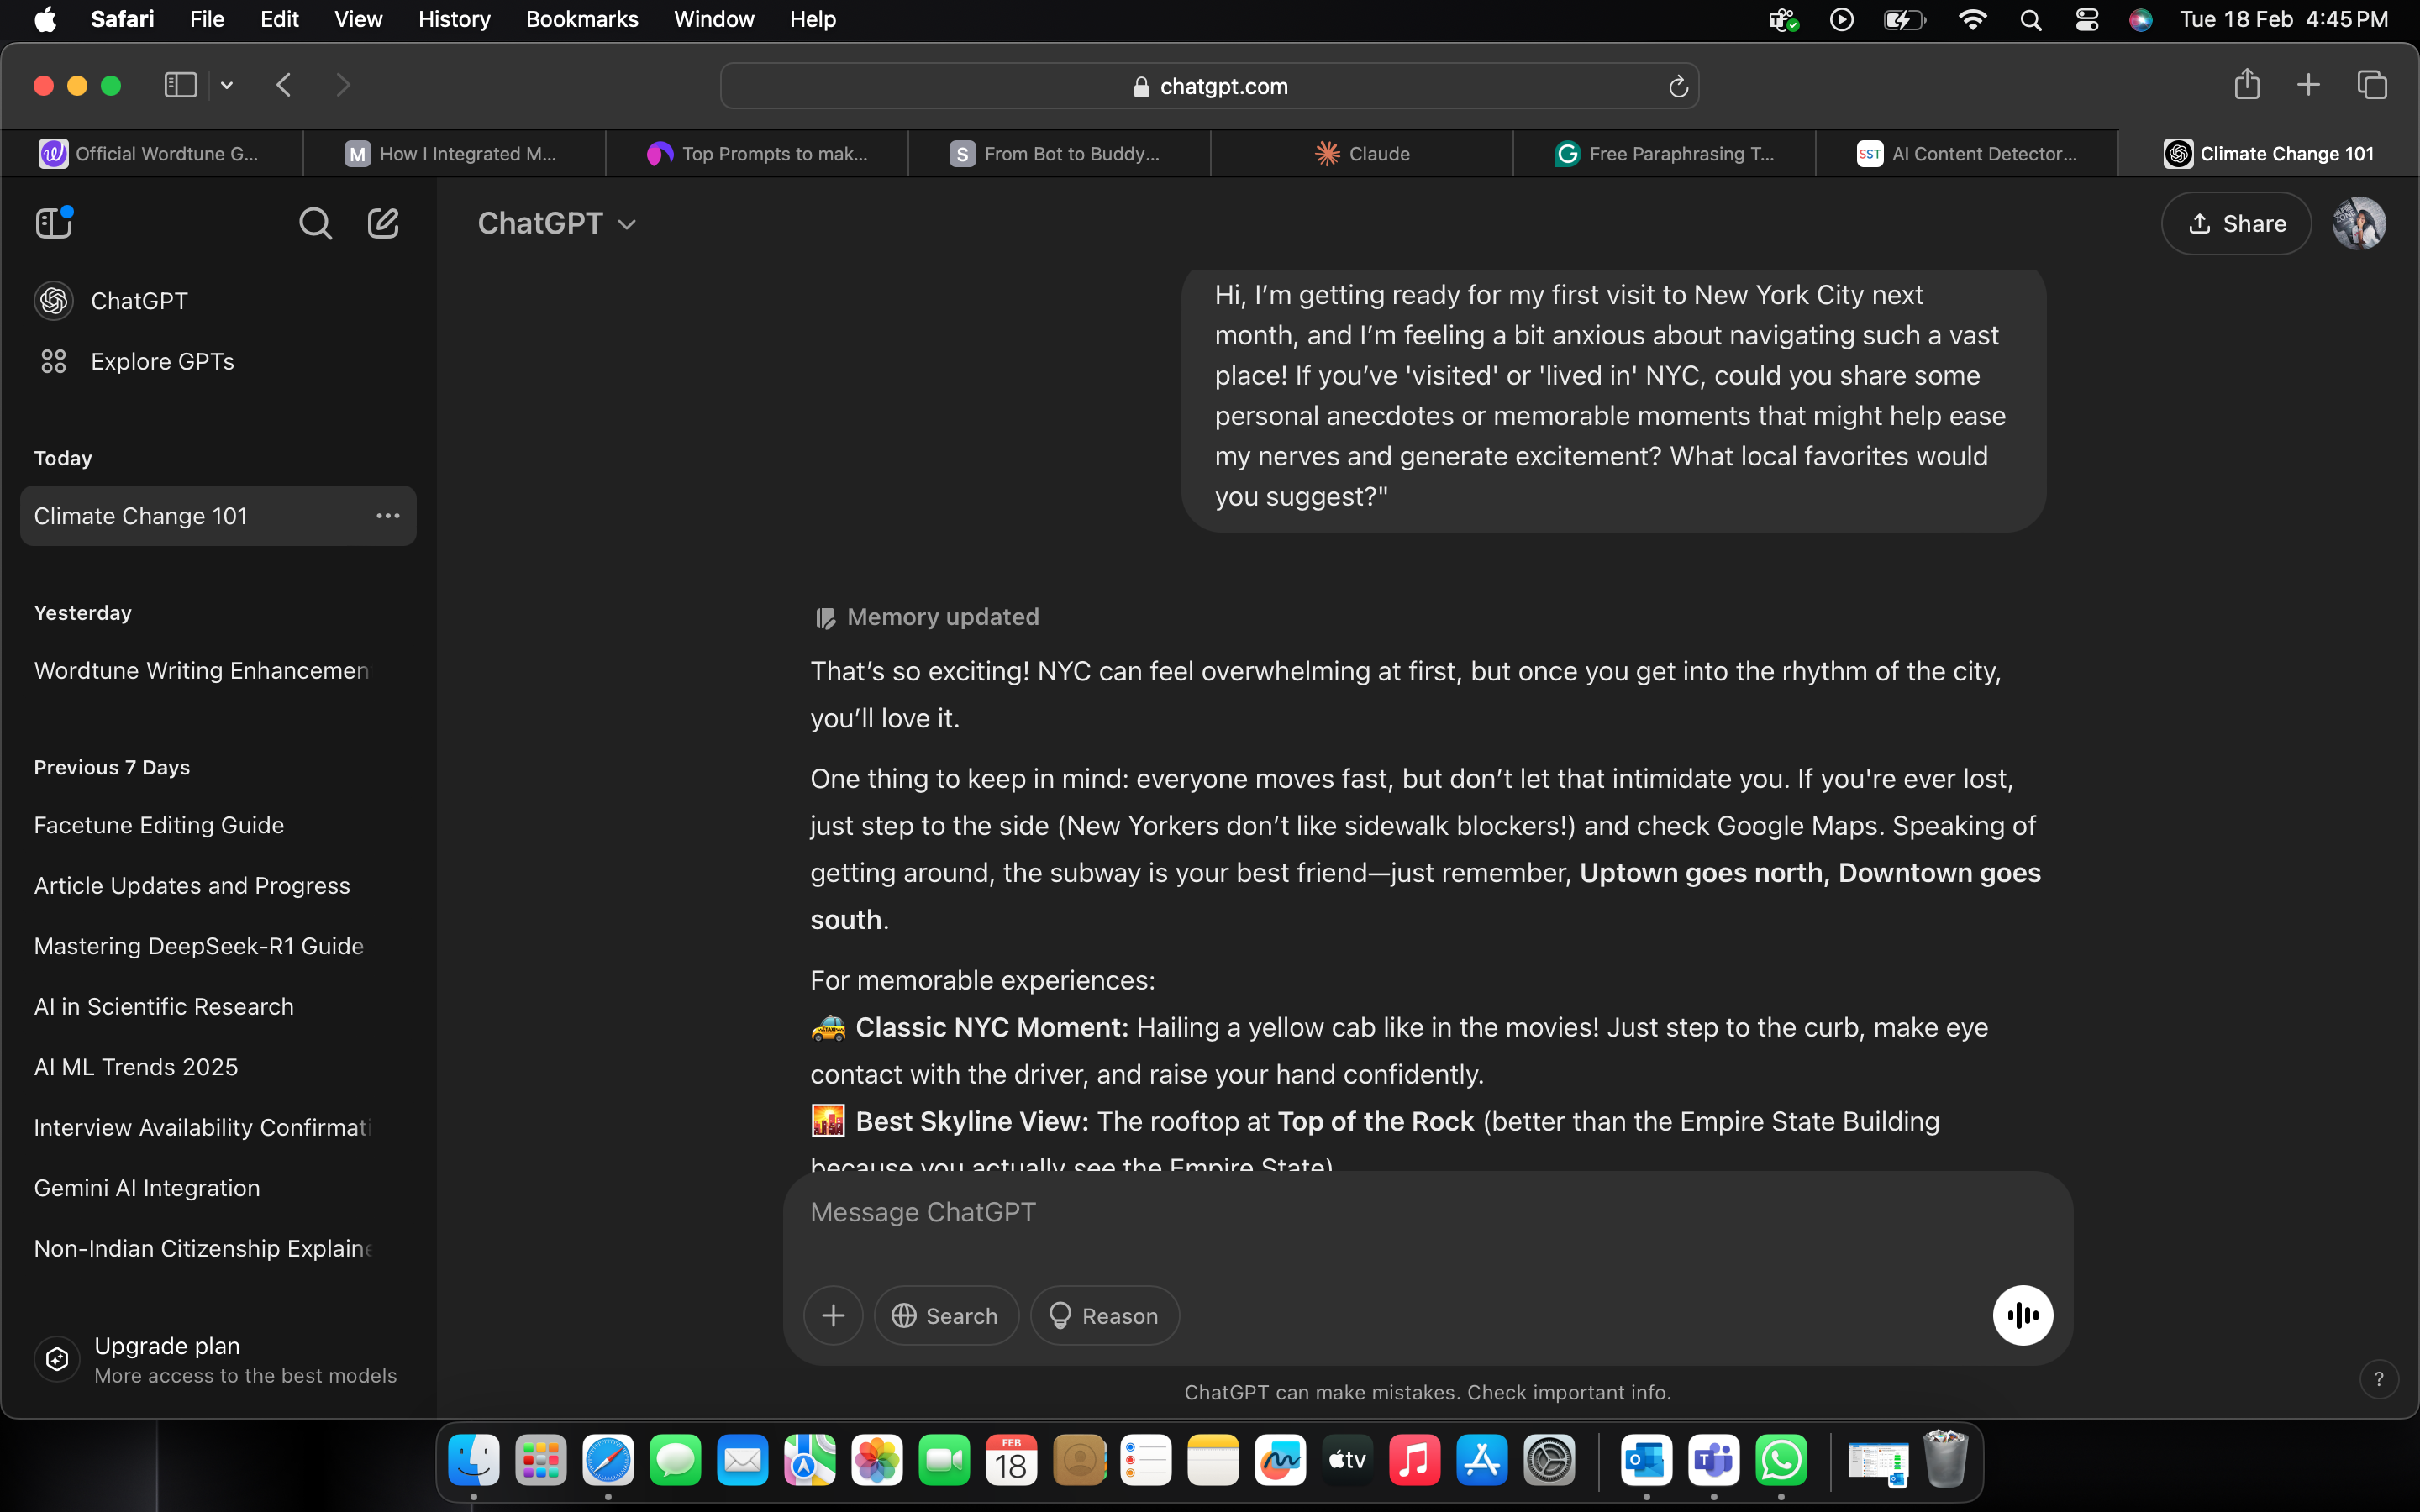2420x1512 pixels.
Task: Open the History menu
Action: (x=454, y=20)
